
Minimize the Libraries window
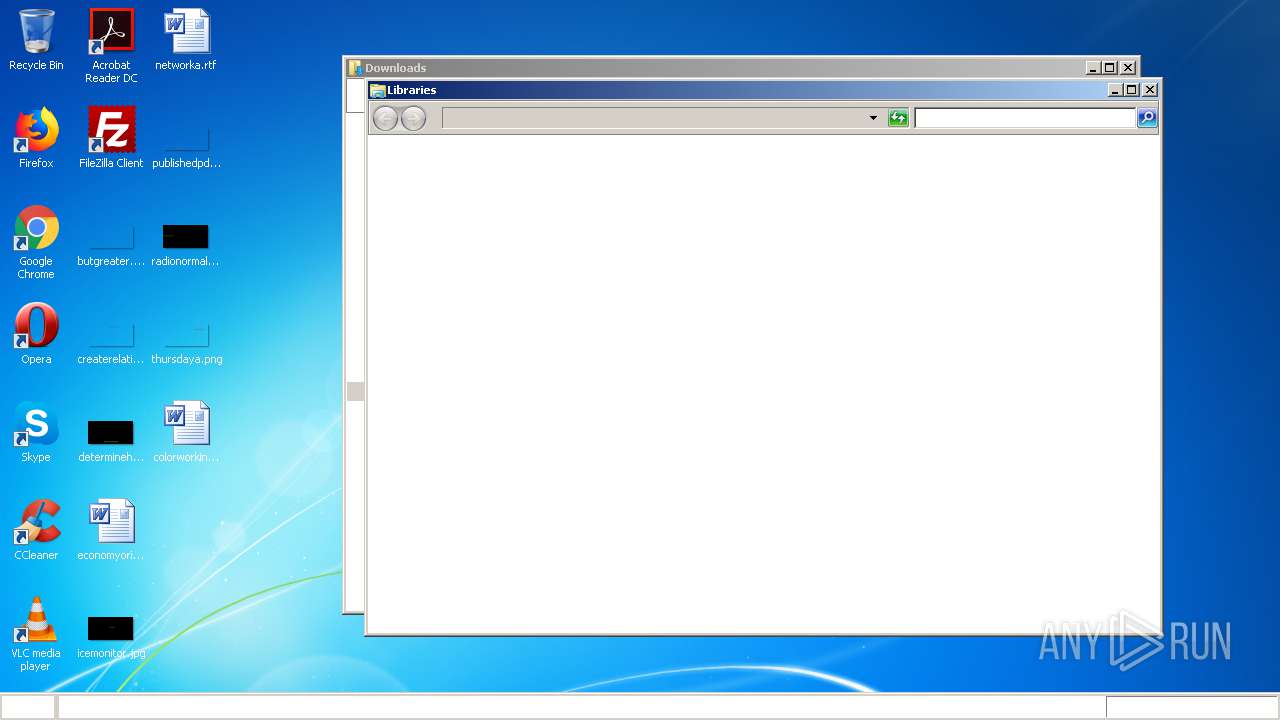[1115, 90]
